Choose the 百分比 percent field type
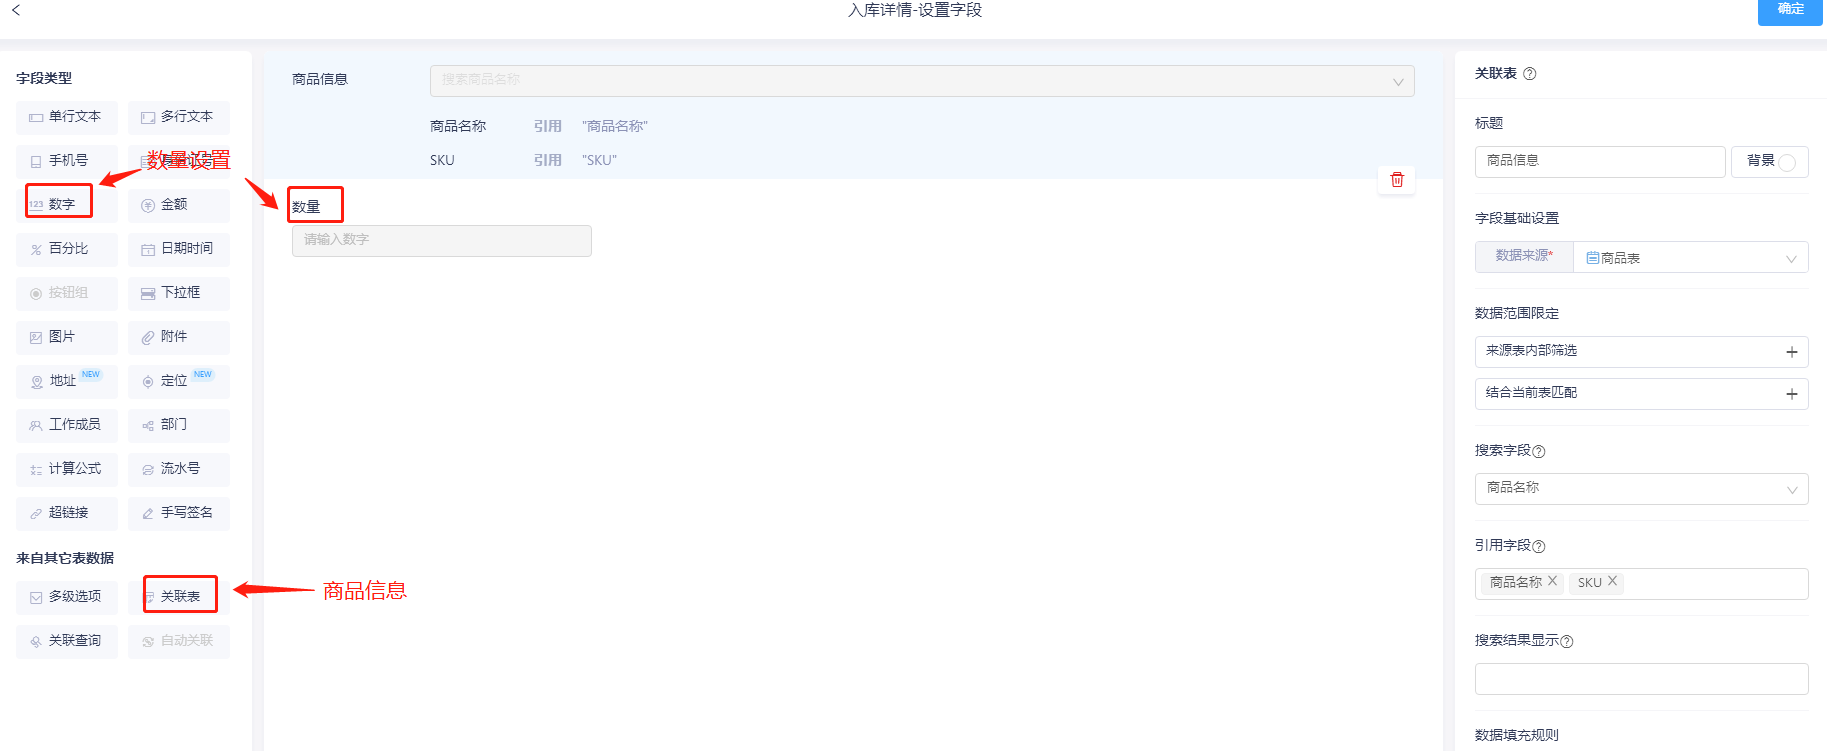The width and height of the screenshot is (1827, 751). (x=67, y=249)
